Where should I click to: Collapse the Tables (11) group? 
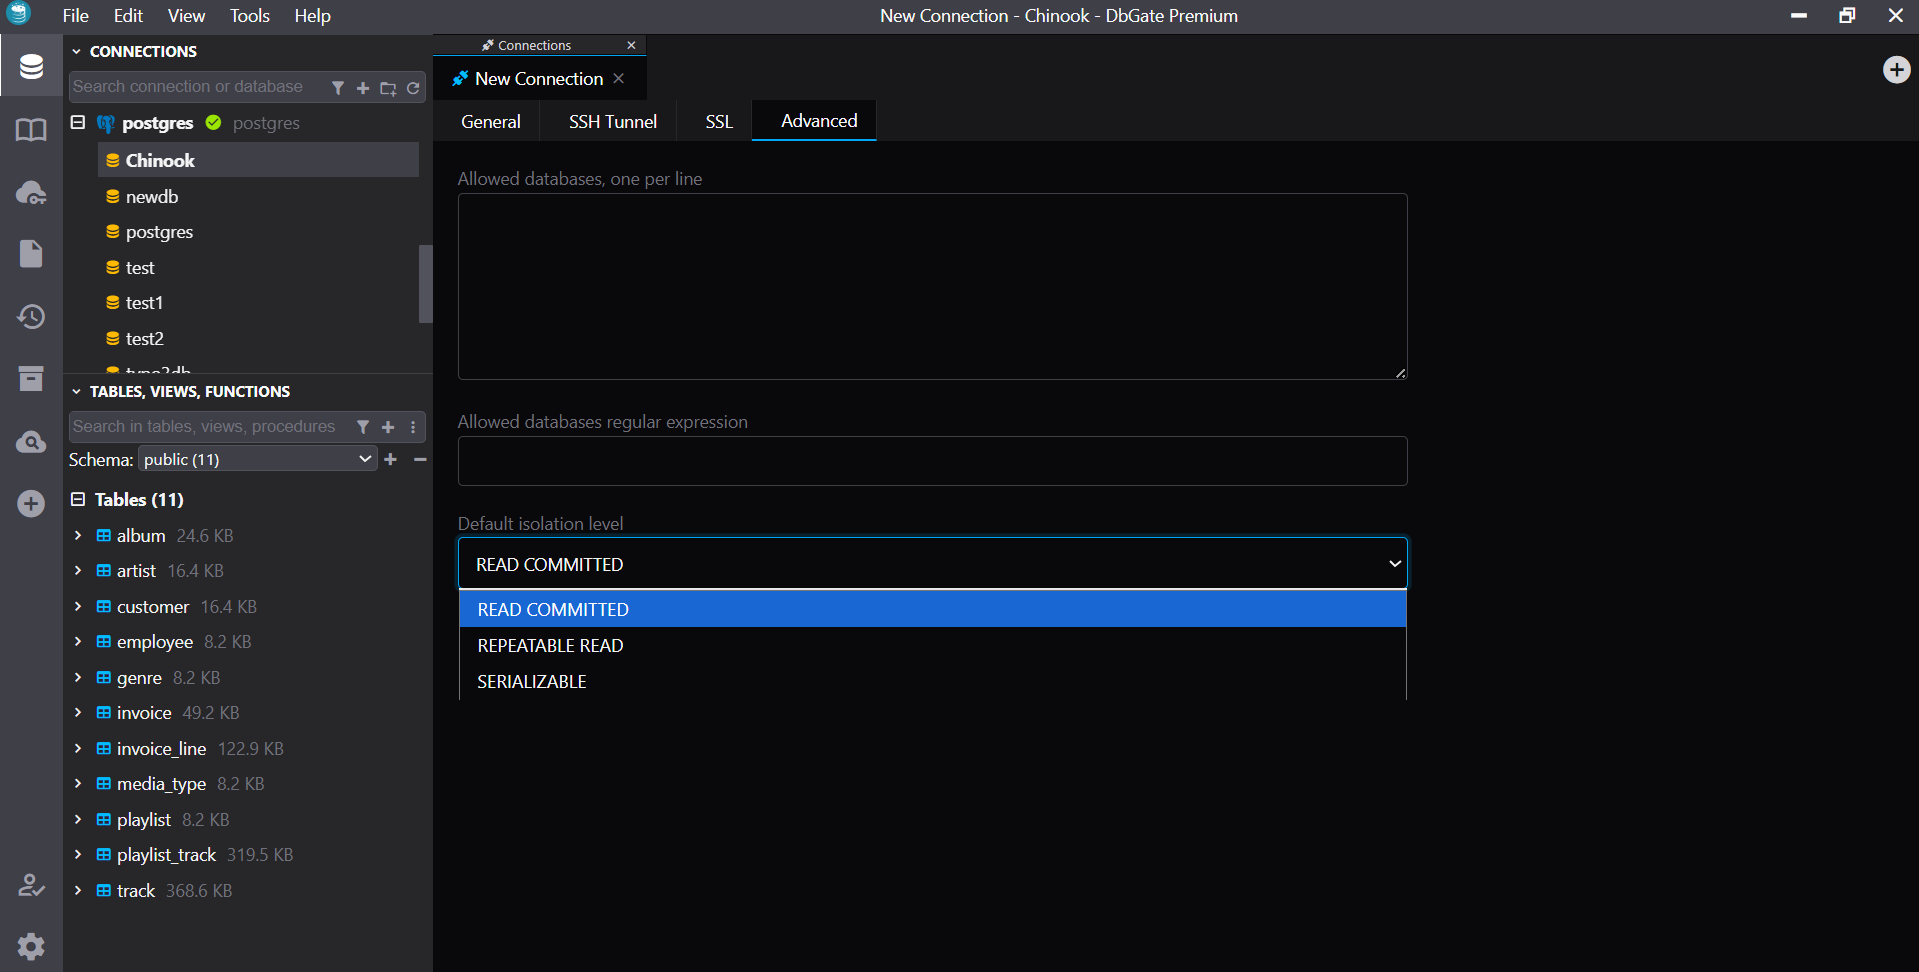pos(78,499)
